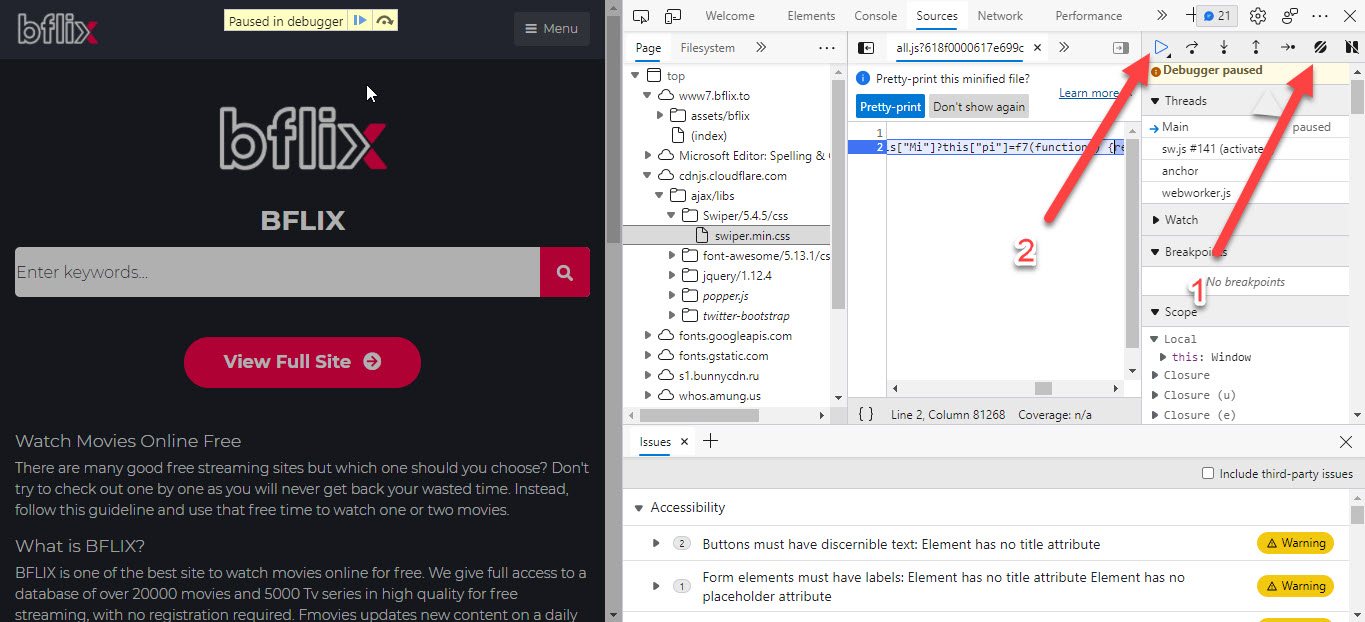Open the DevTools feedback icon beside the gear

click(x=1290, y=16)
